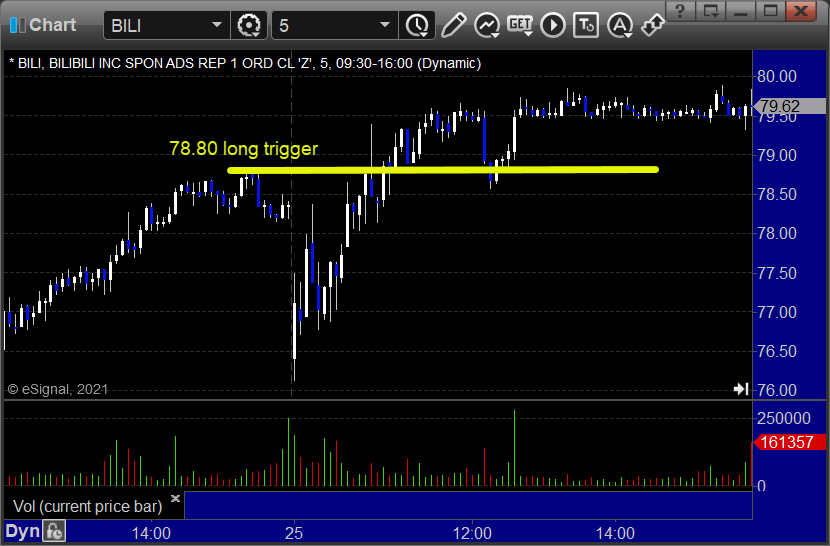Image resolution: width=830 pixels, height=546 pixels.
Task: Open the text tool icon
Action: [586, 25]
